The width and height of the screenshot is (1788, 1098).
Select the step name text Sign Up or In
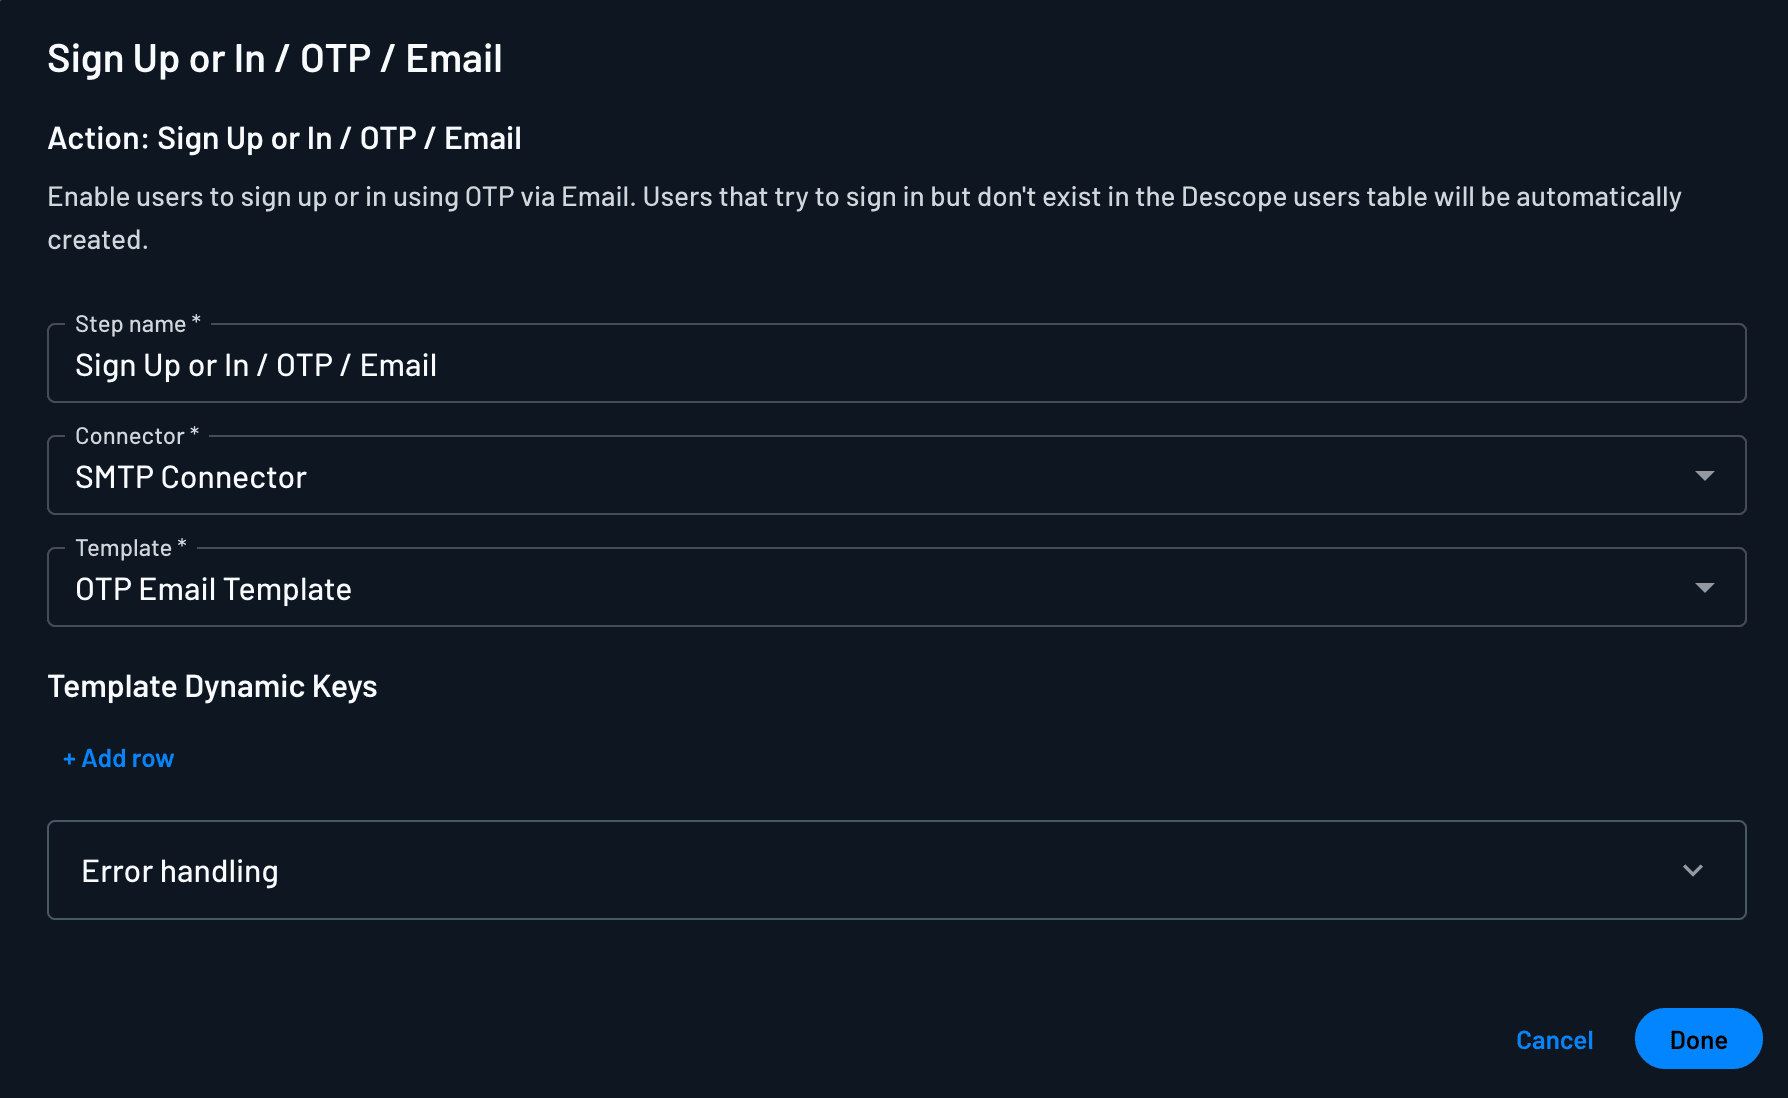coord(255,364)
